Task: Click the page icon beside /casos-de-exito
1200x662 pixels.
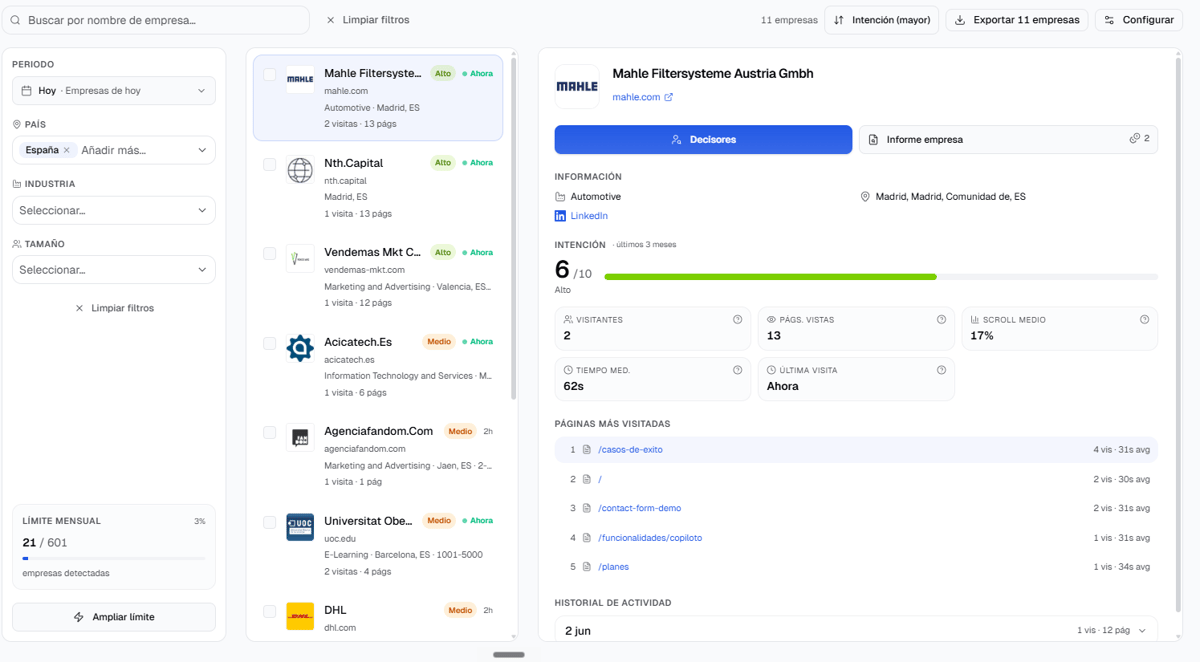Action: click(587, 450)
